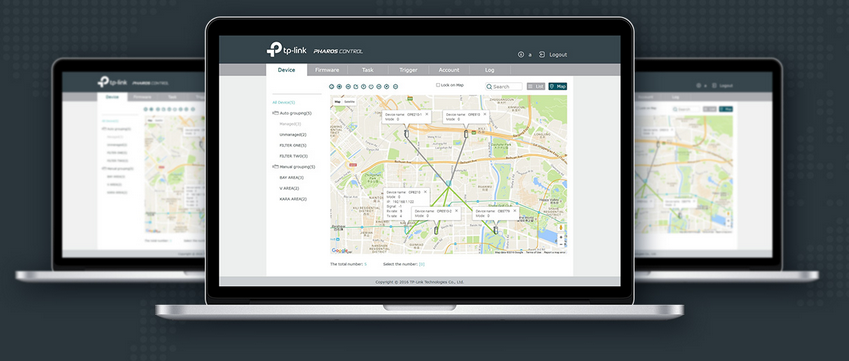This screenshot has height=361, width=849.
Task: Collapse the Manual grouping tree node
Action: click(x=275, y=167)
